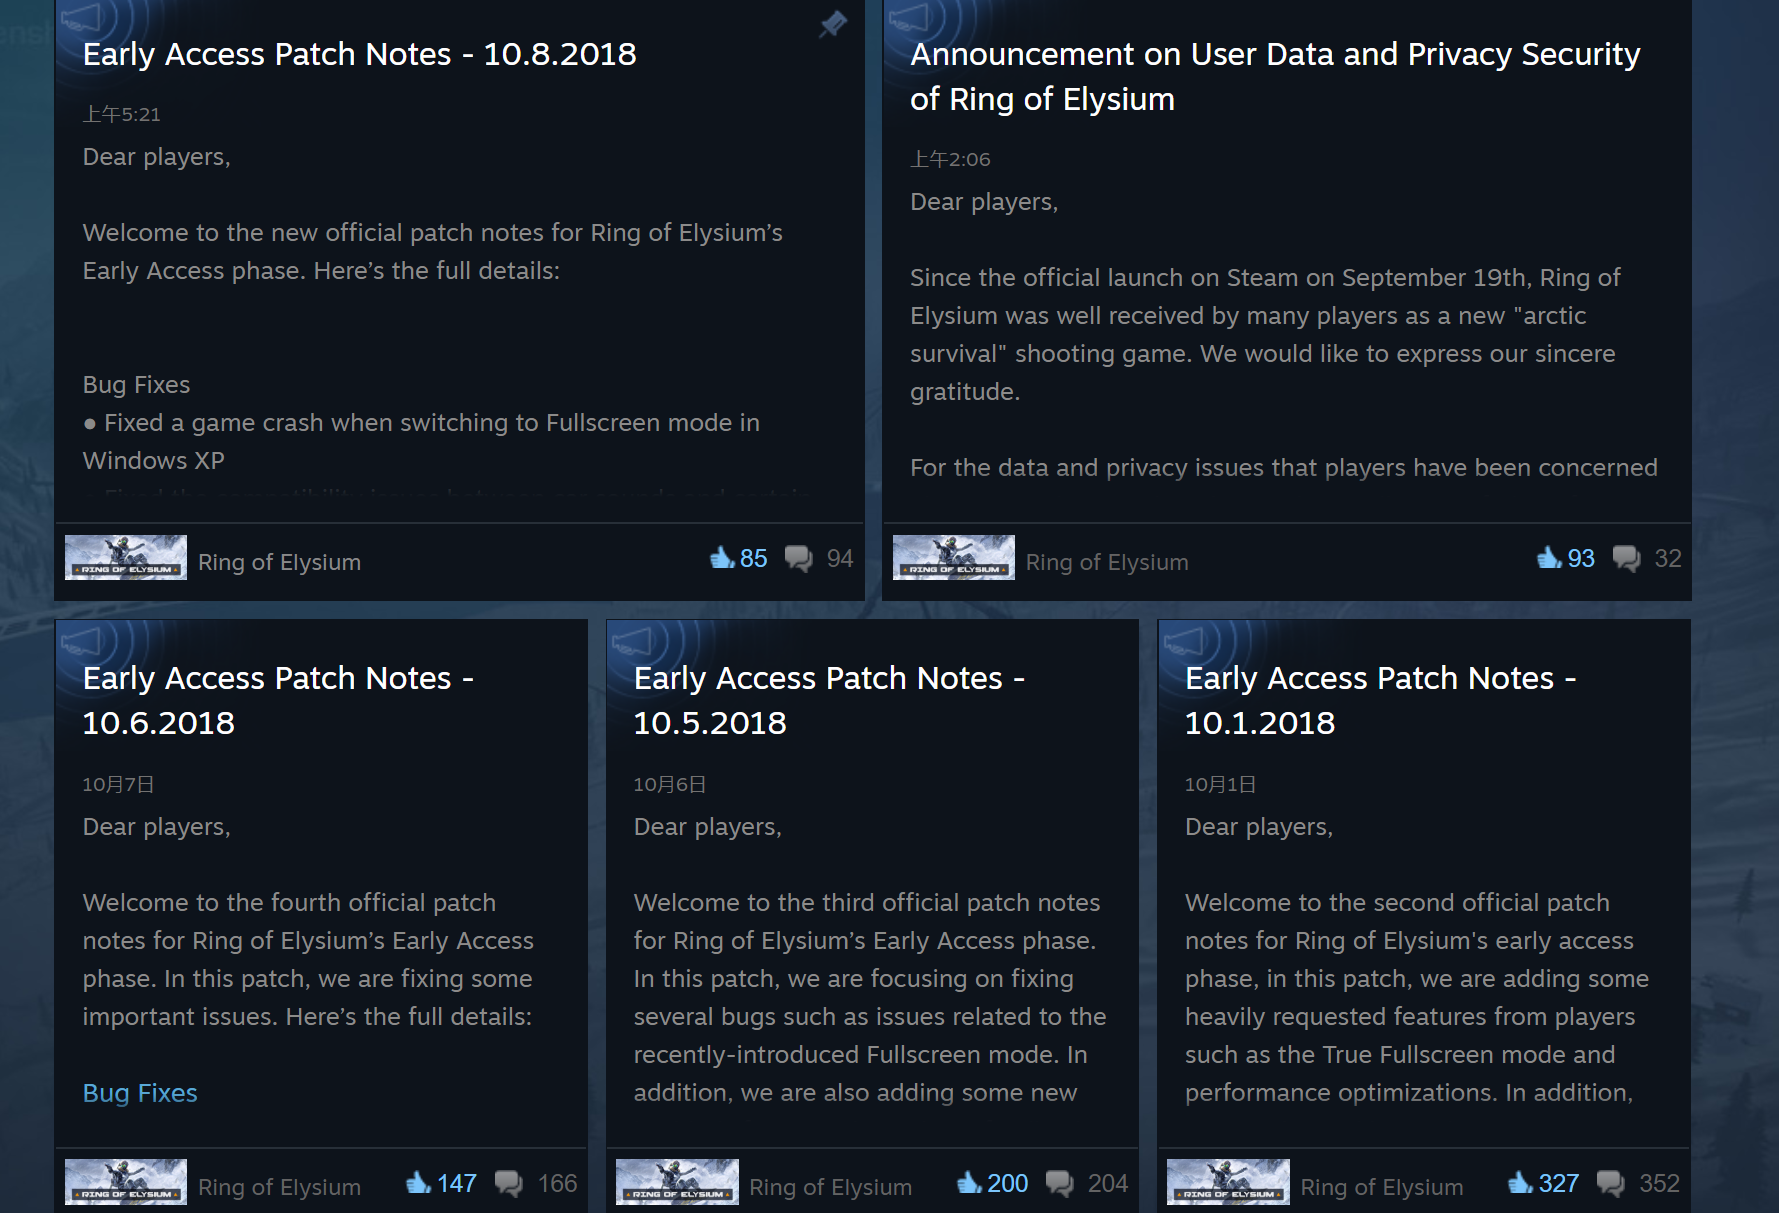Click Ring of Elysium thumbnail on 10.5.2018 card
Screen dimensions: 1779x1213
tap(677, 1182)
